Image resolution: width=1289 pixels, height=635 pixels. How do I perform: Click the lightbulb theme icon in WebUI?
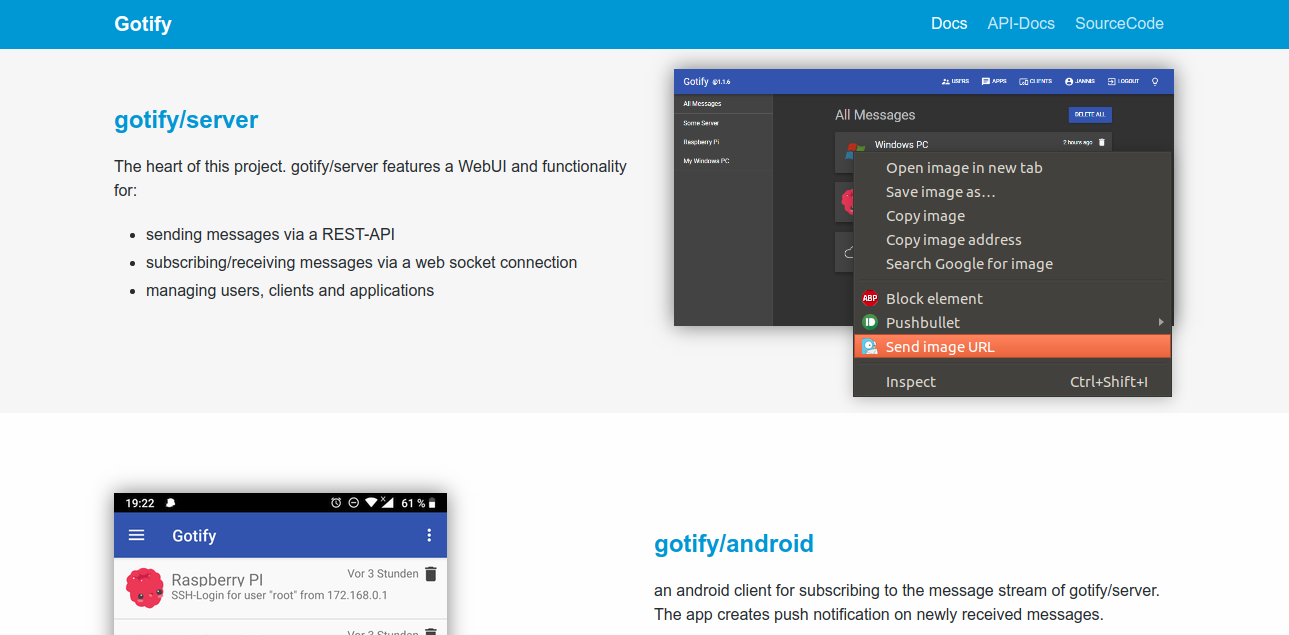(1155, 81)
